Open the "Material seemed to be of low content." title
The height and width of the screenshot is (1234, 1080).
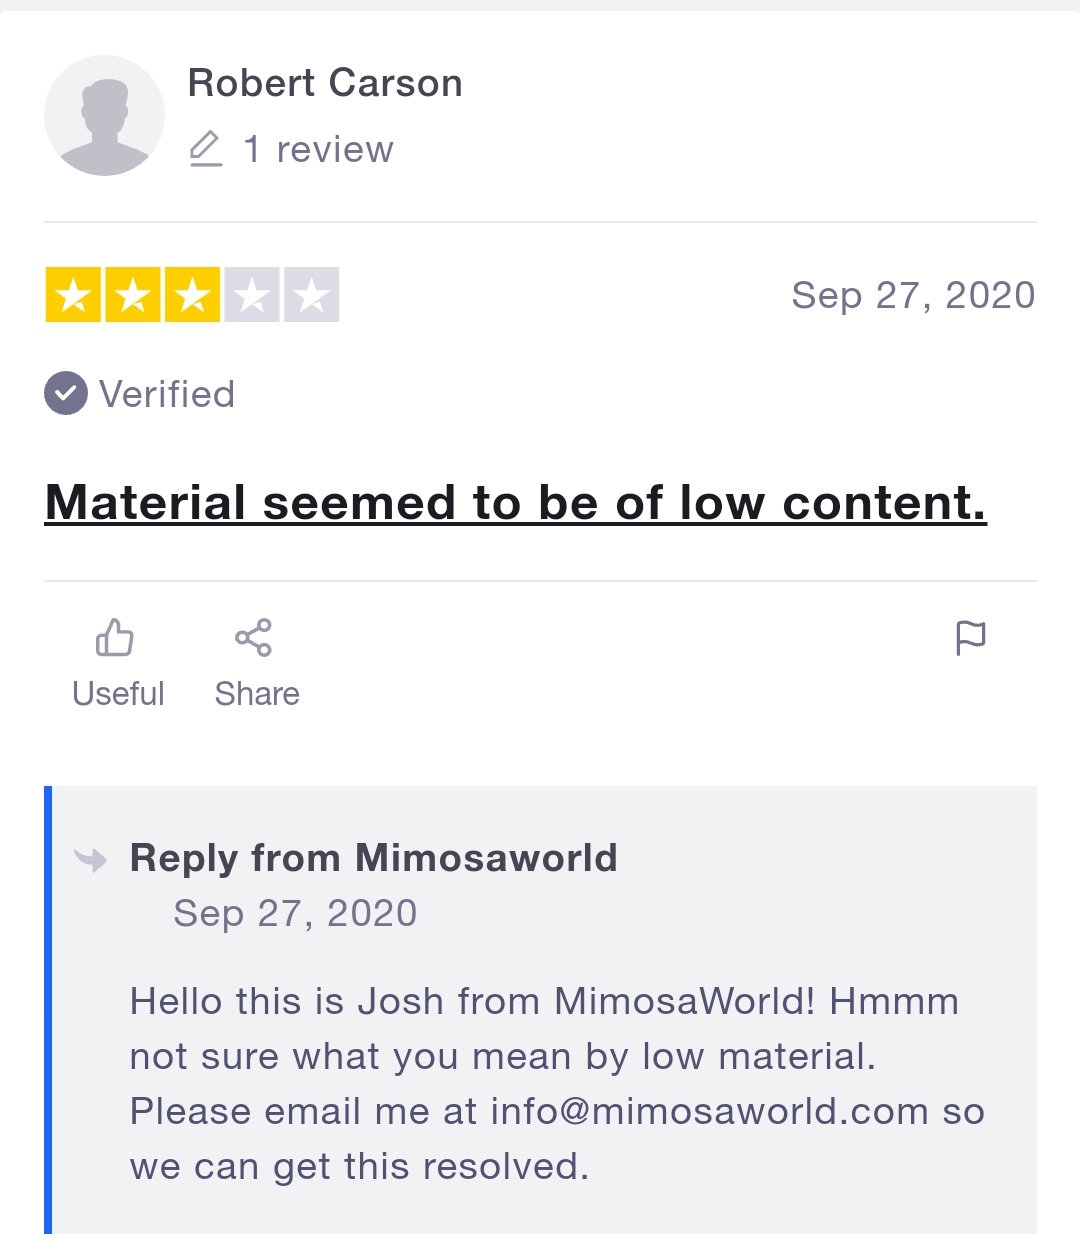click(x=515, y=502)
